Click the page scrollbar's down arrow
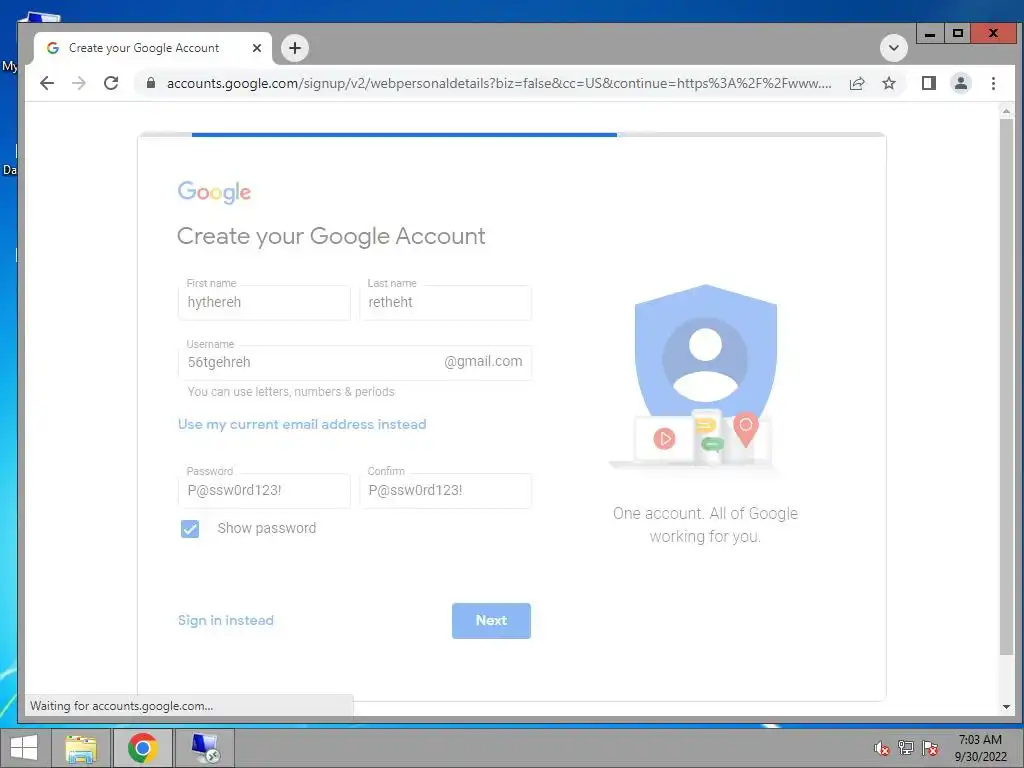The height and width of the screenshot is (768, 1024). (1006, 707)
